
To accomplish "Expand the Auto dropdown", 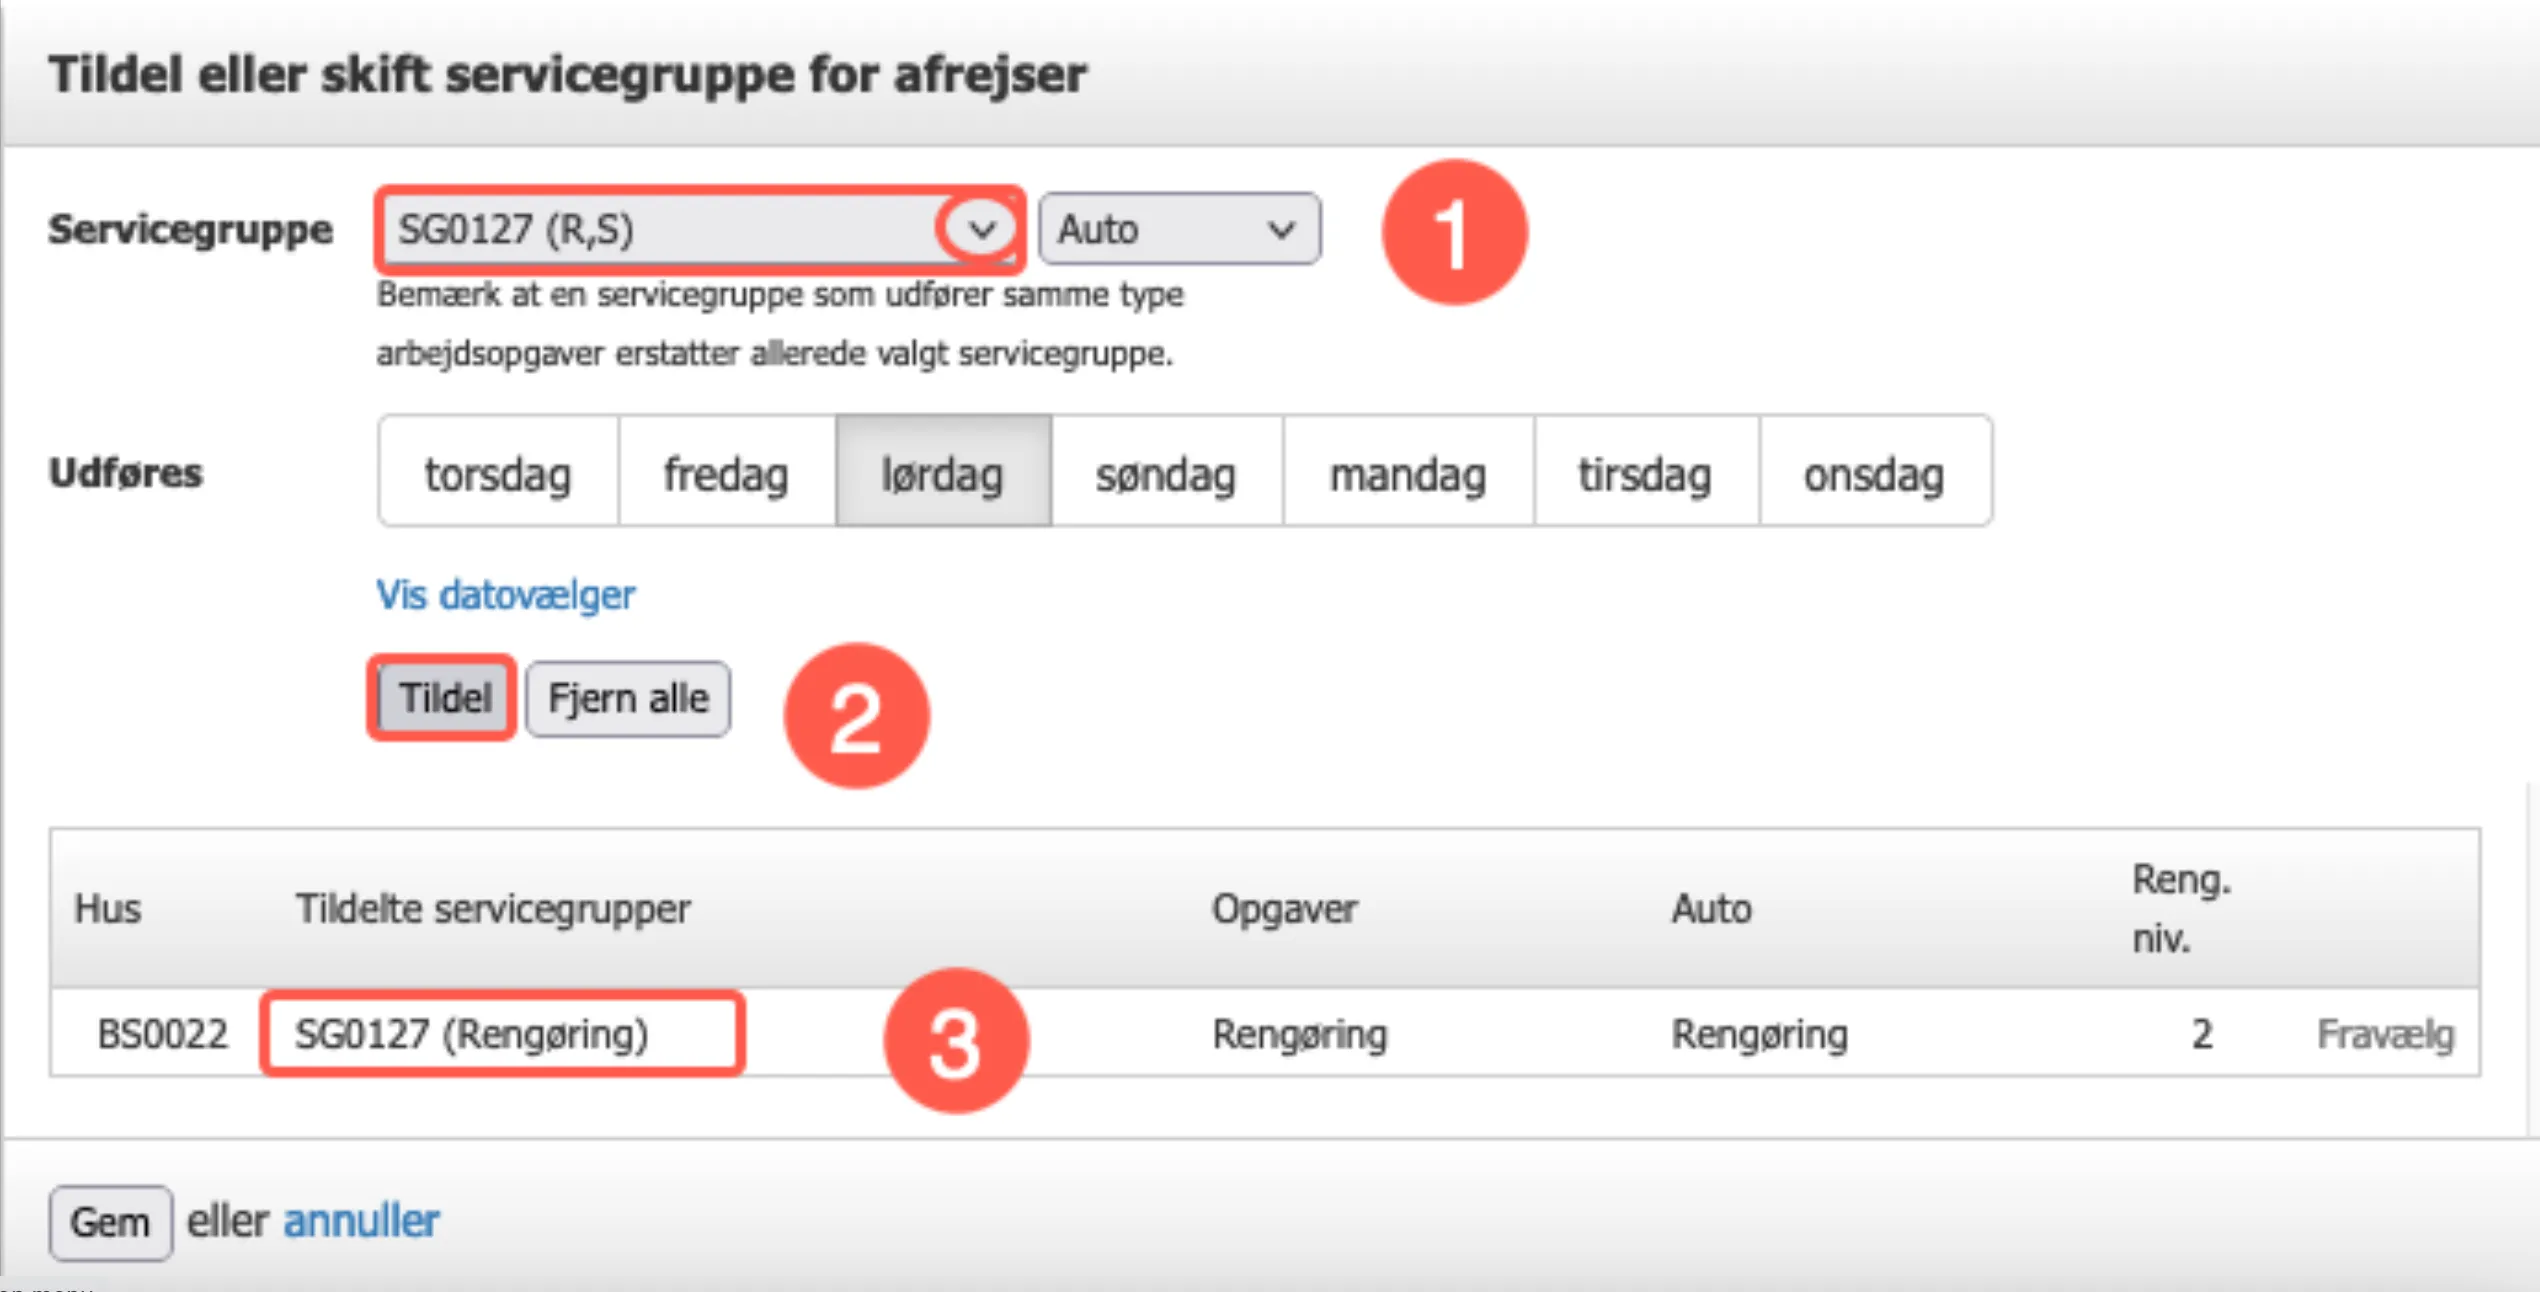I will [x=1178, y=229].
